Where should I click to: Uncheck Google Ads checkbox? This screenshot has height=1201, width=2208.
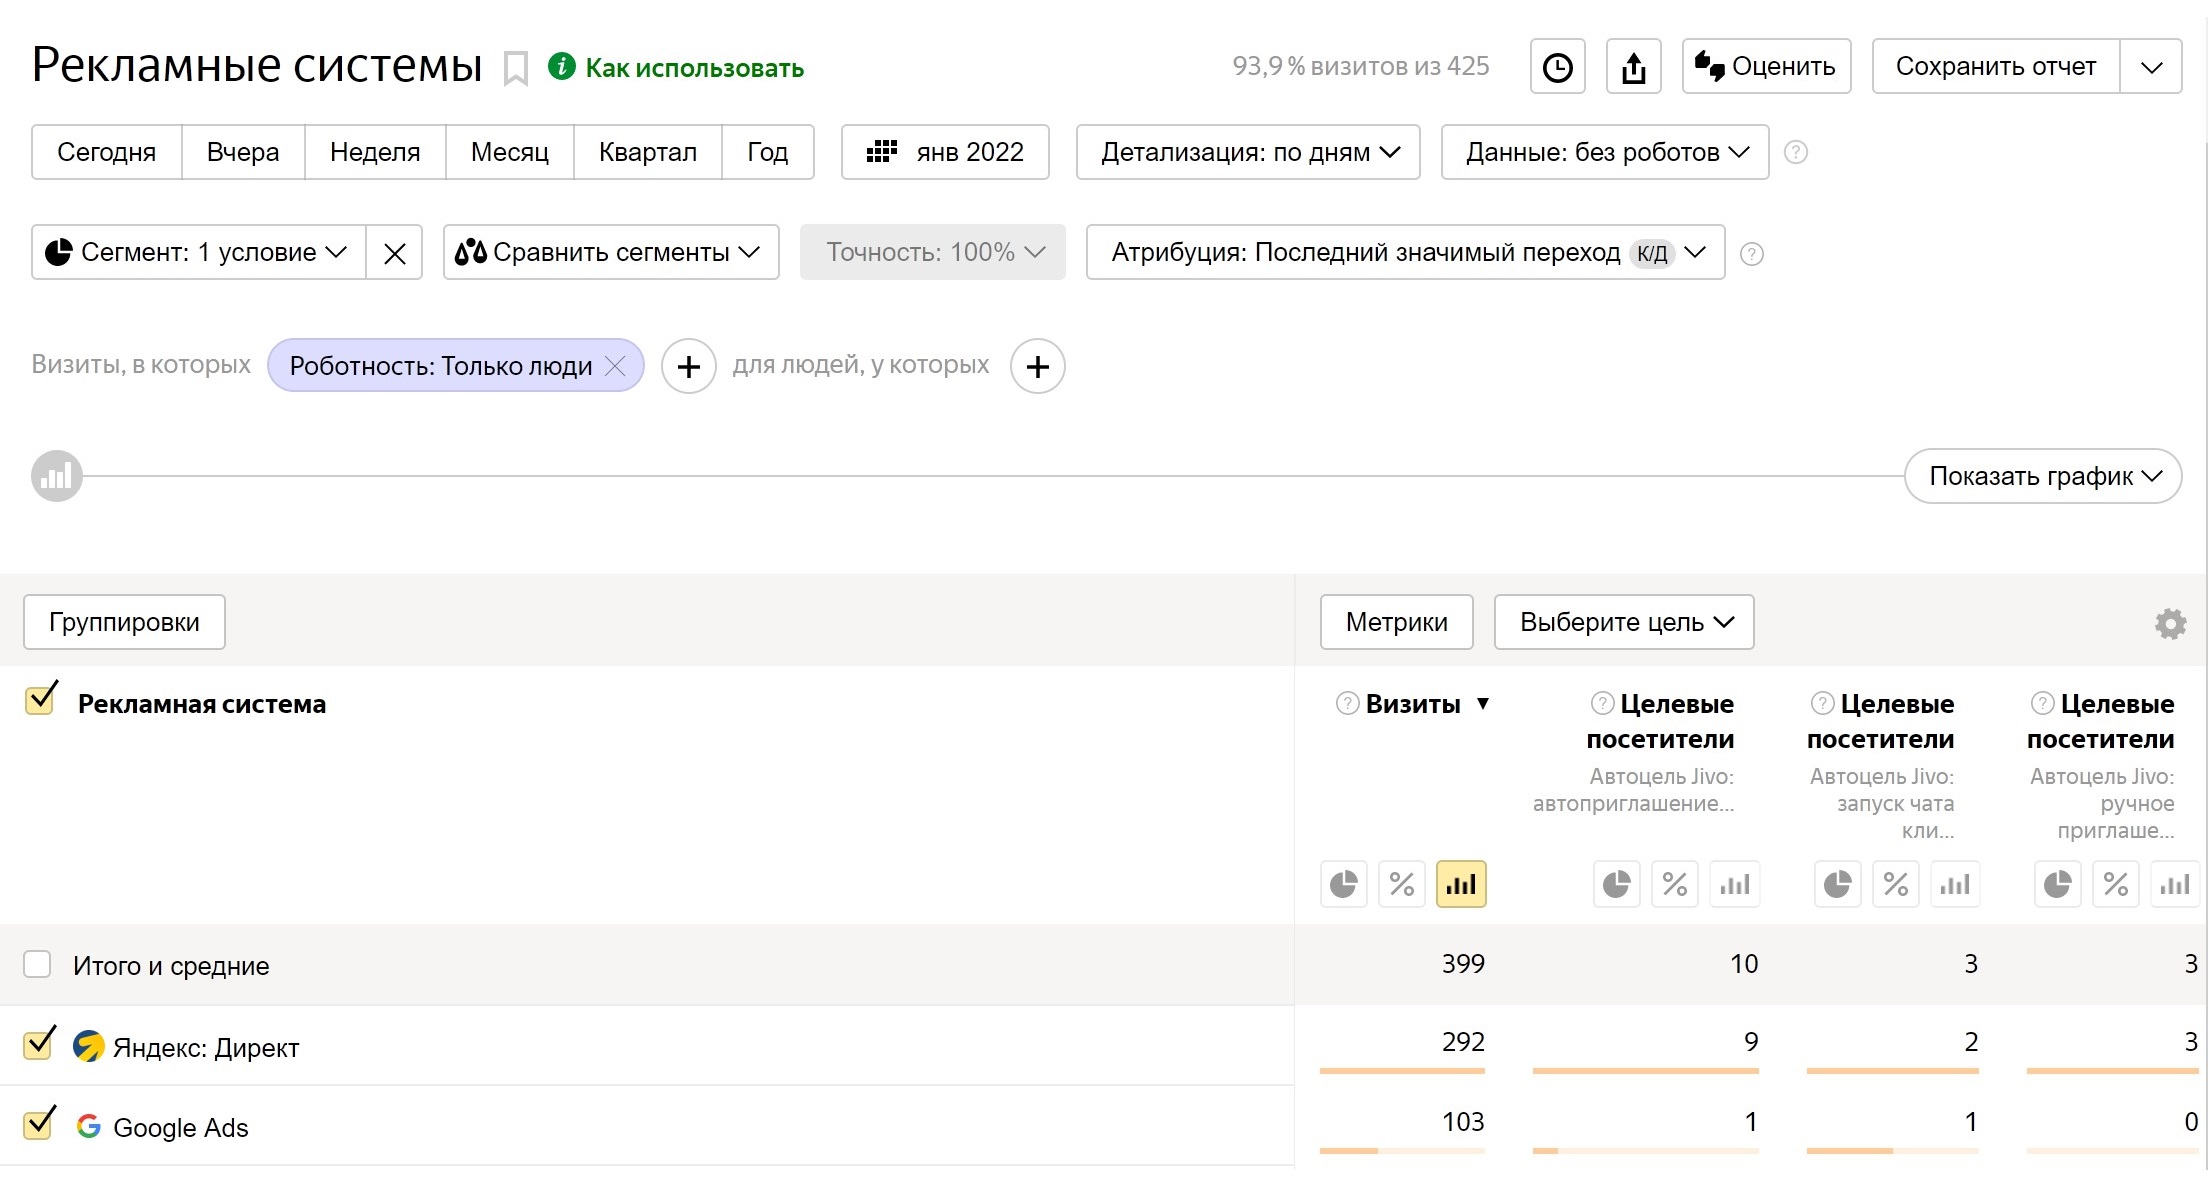point(39,1123)
